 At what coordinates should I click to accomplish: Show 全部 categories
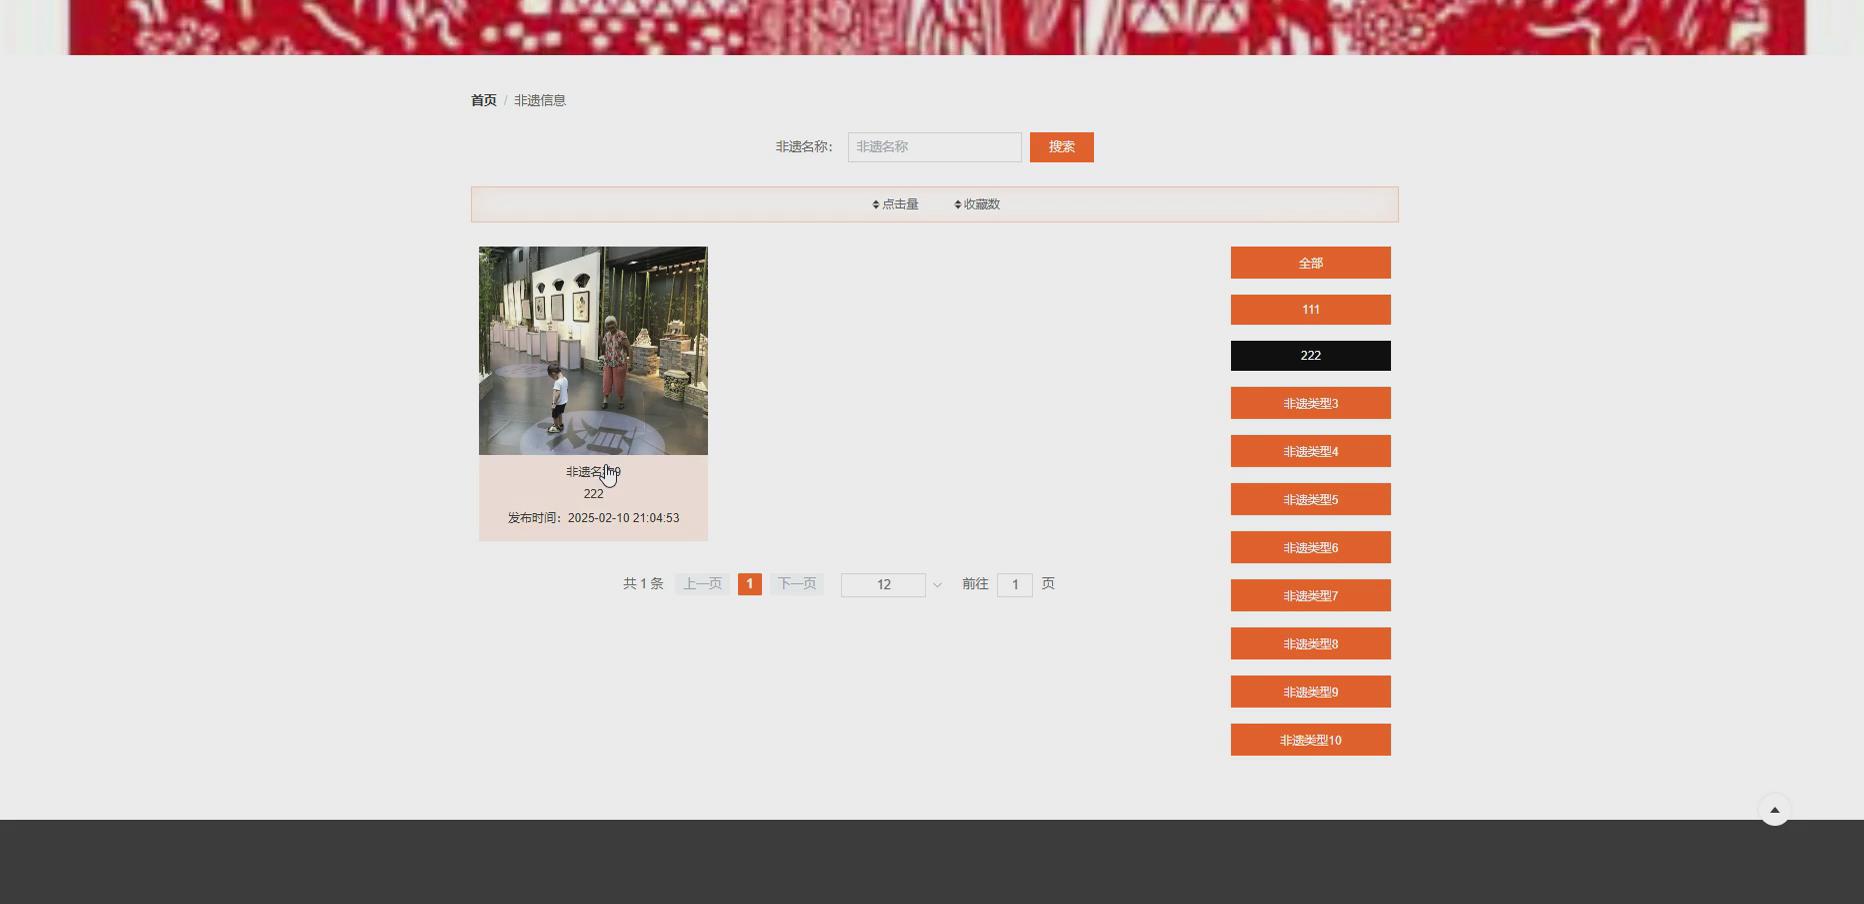1311,263
